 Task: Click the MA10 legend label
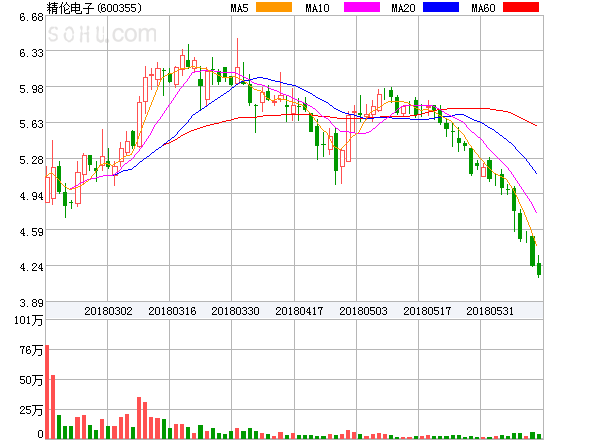click(317, 8)
